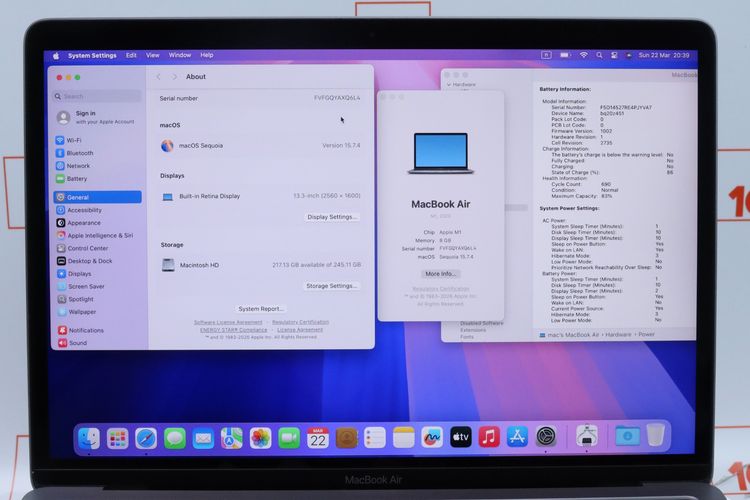
Task: Open Notes app in the Dock
Action: 403,438
